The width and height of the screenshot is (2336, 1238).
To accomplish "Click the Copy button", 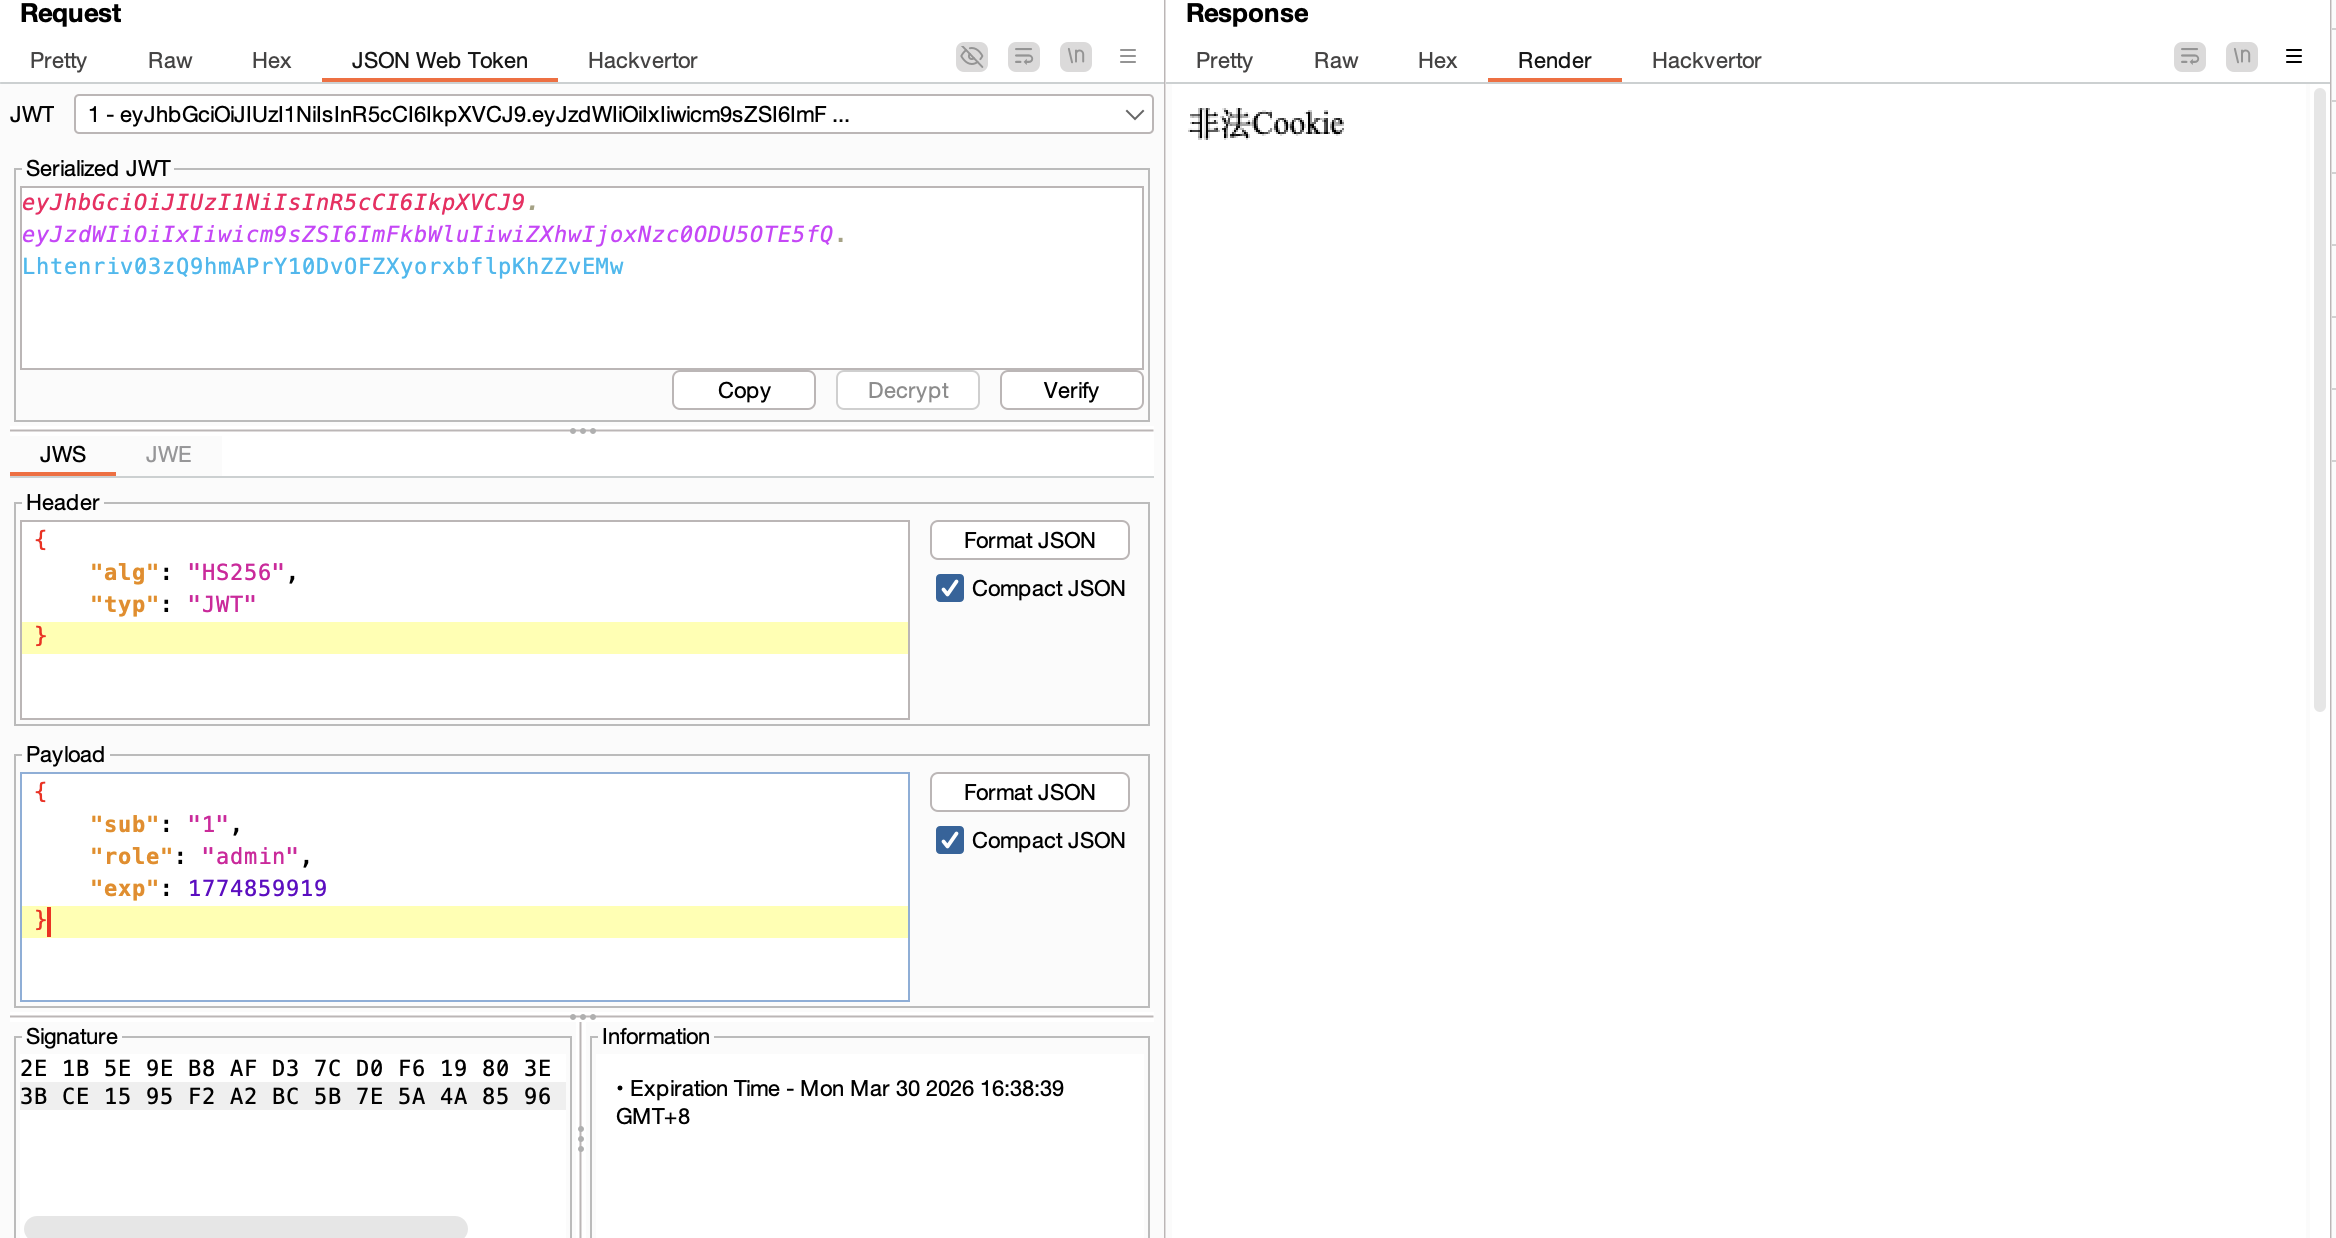I will 744,390.
